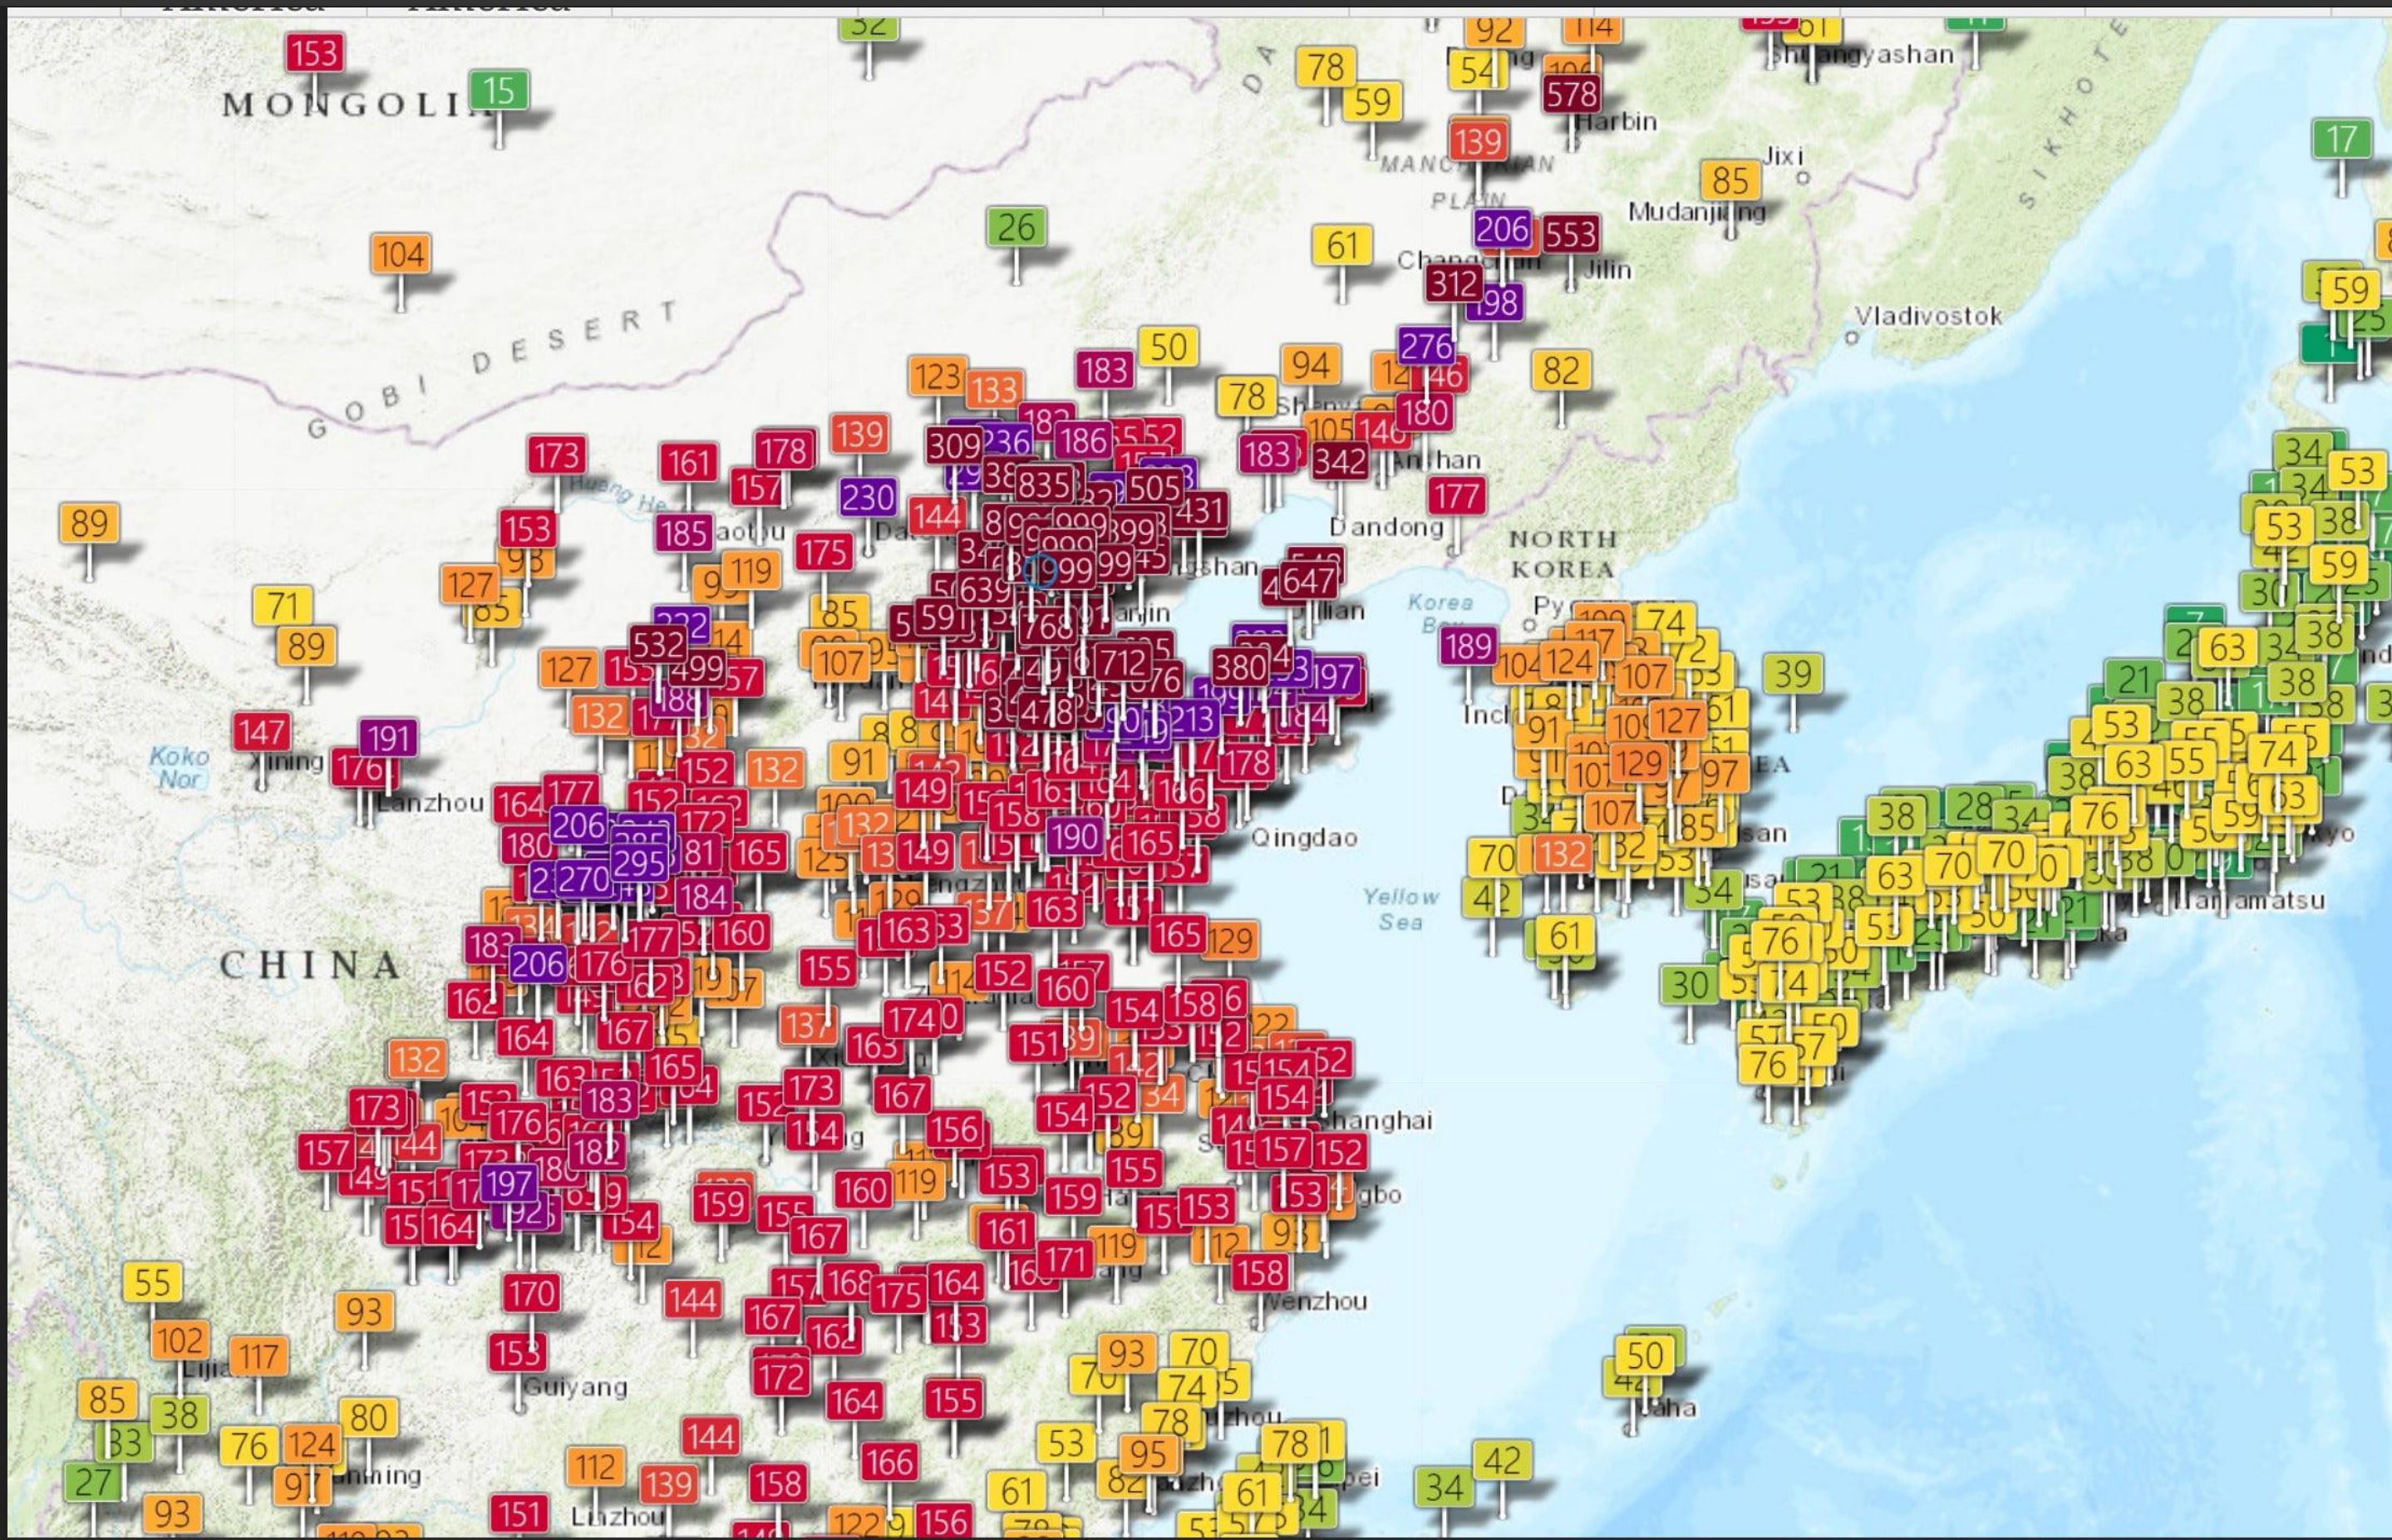Open the 309 marker
Screen dimensions: 2392x1540
pos(954,445)
